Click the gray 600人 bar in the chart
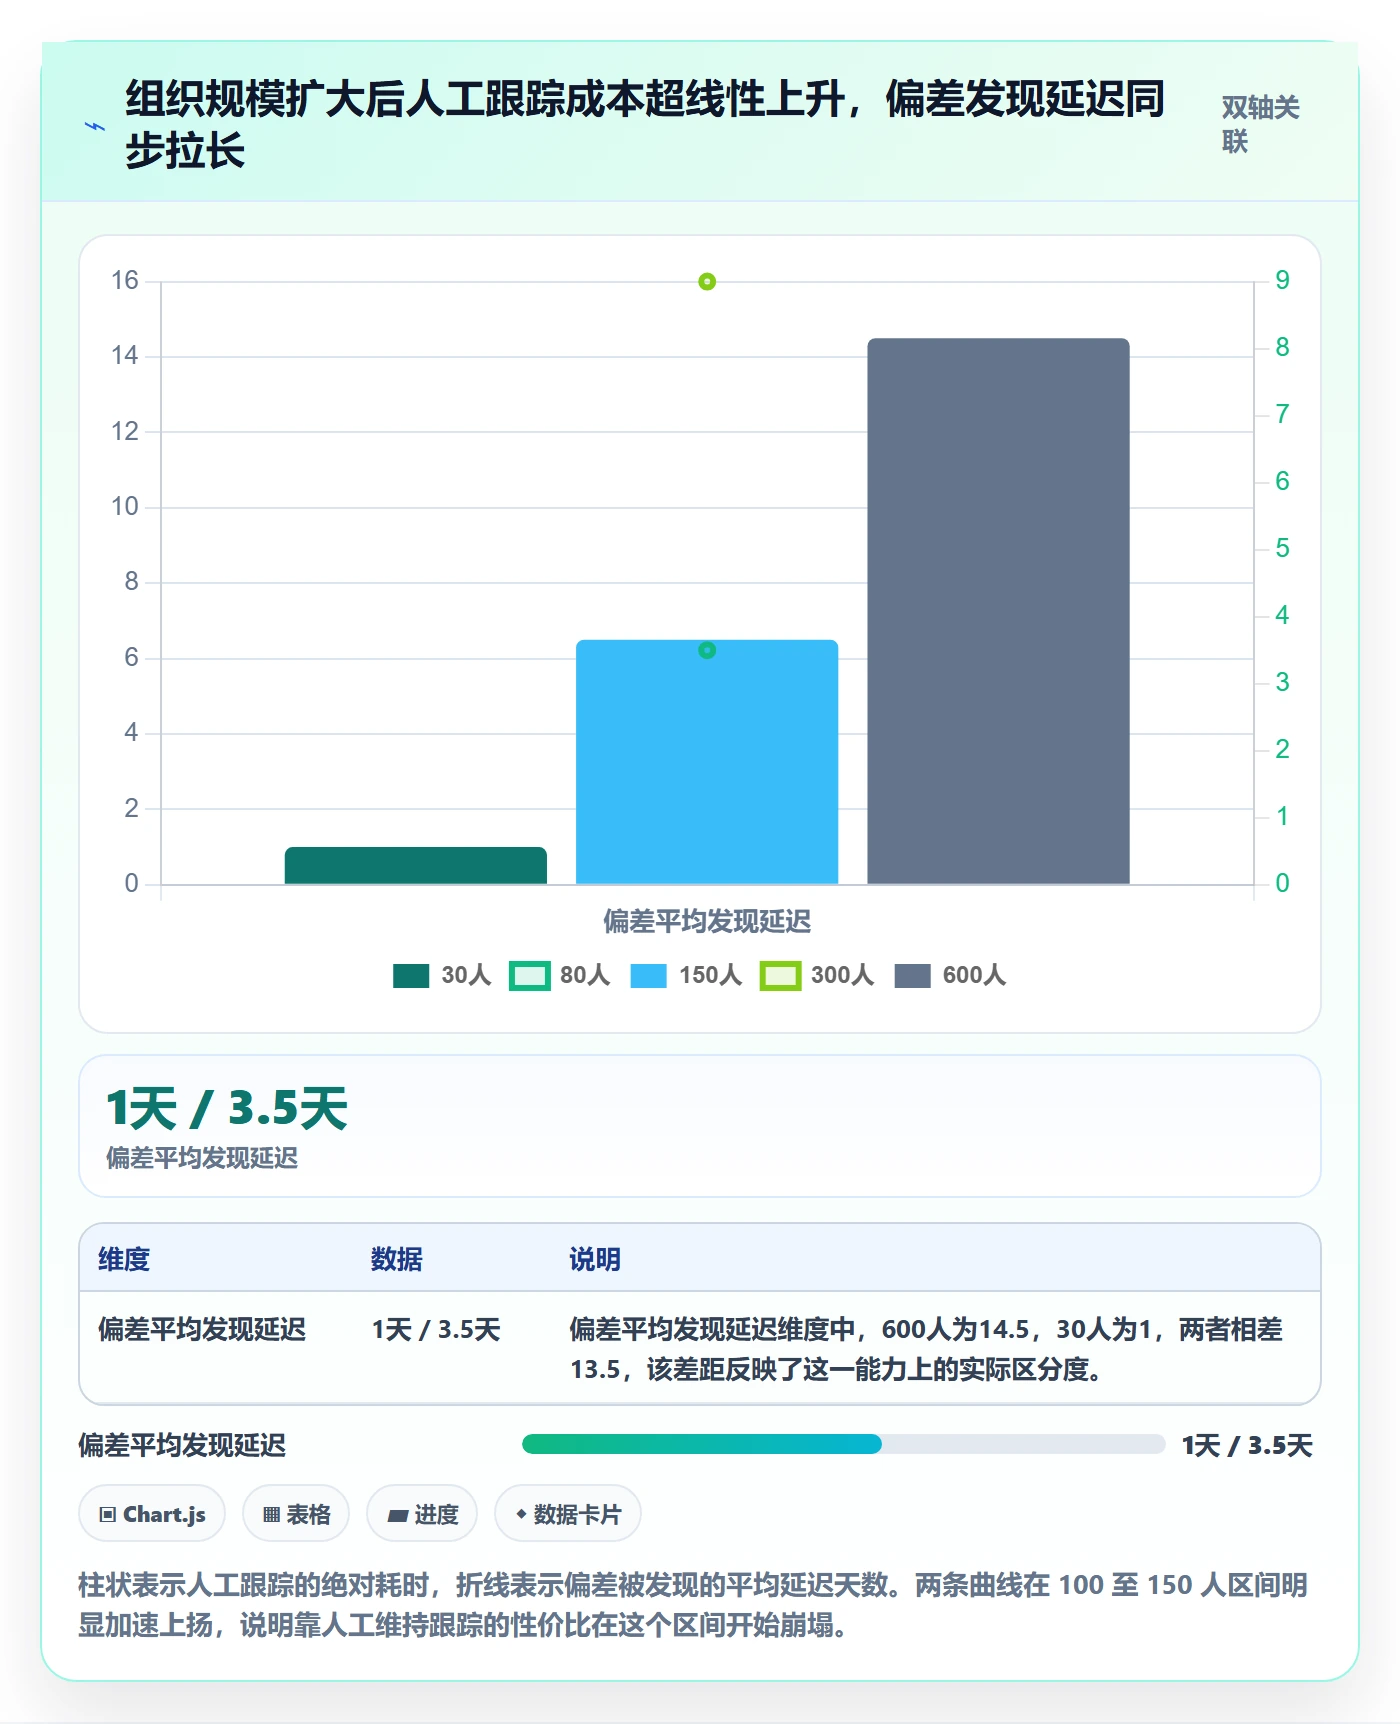The image size is (1400, 1724). (x=998, y=611)
